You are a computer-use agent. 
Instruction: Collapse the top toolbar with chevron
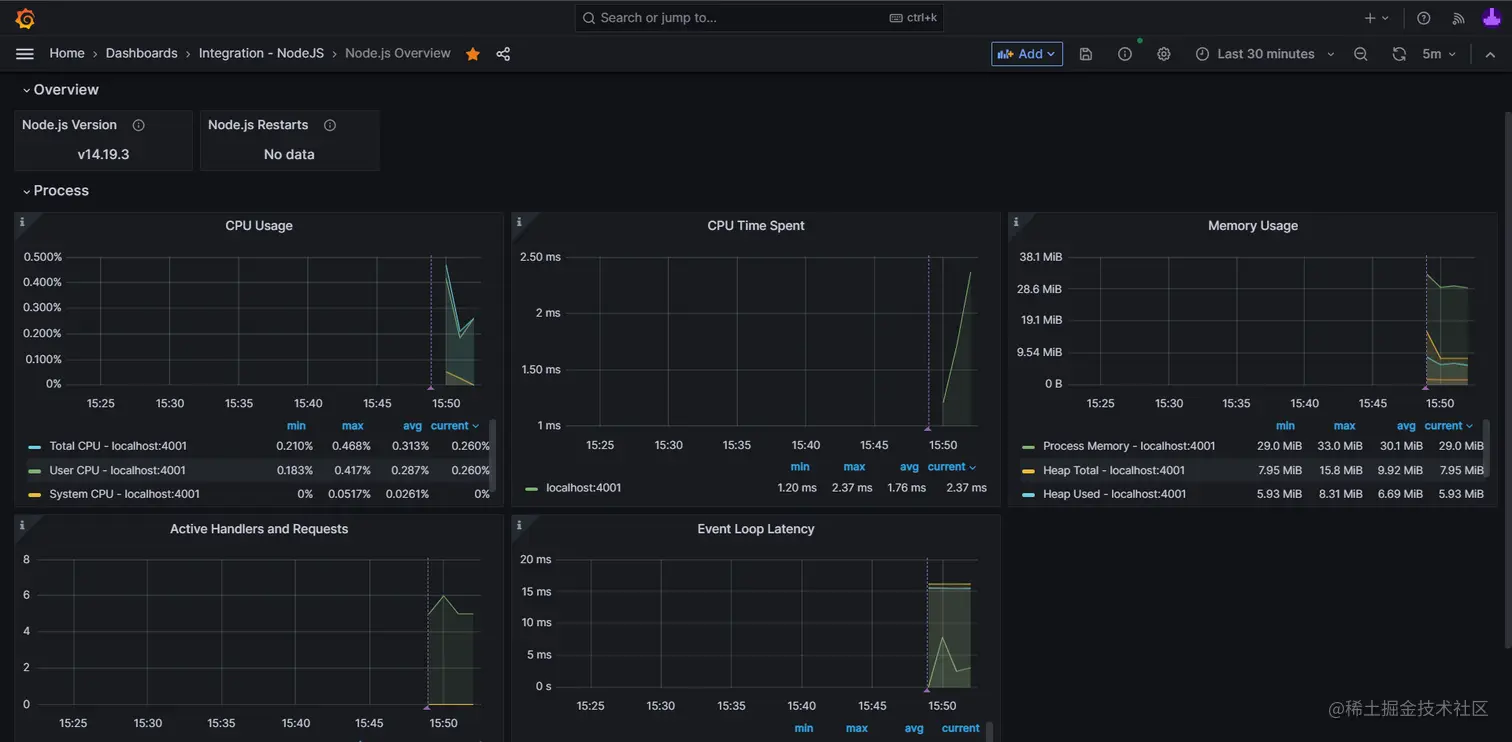click(1490, 54)
